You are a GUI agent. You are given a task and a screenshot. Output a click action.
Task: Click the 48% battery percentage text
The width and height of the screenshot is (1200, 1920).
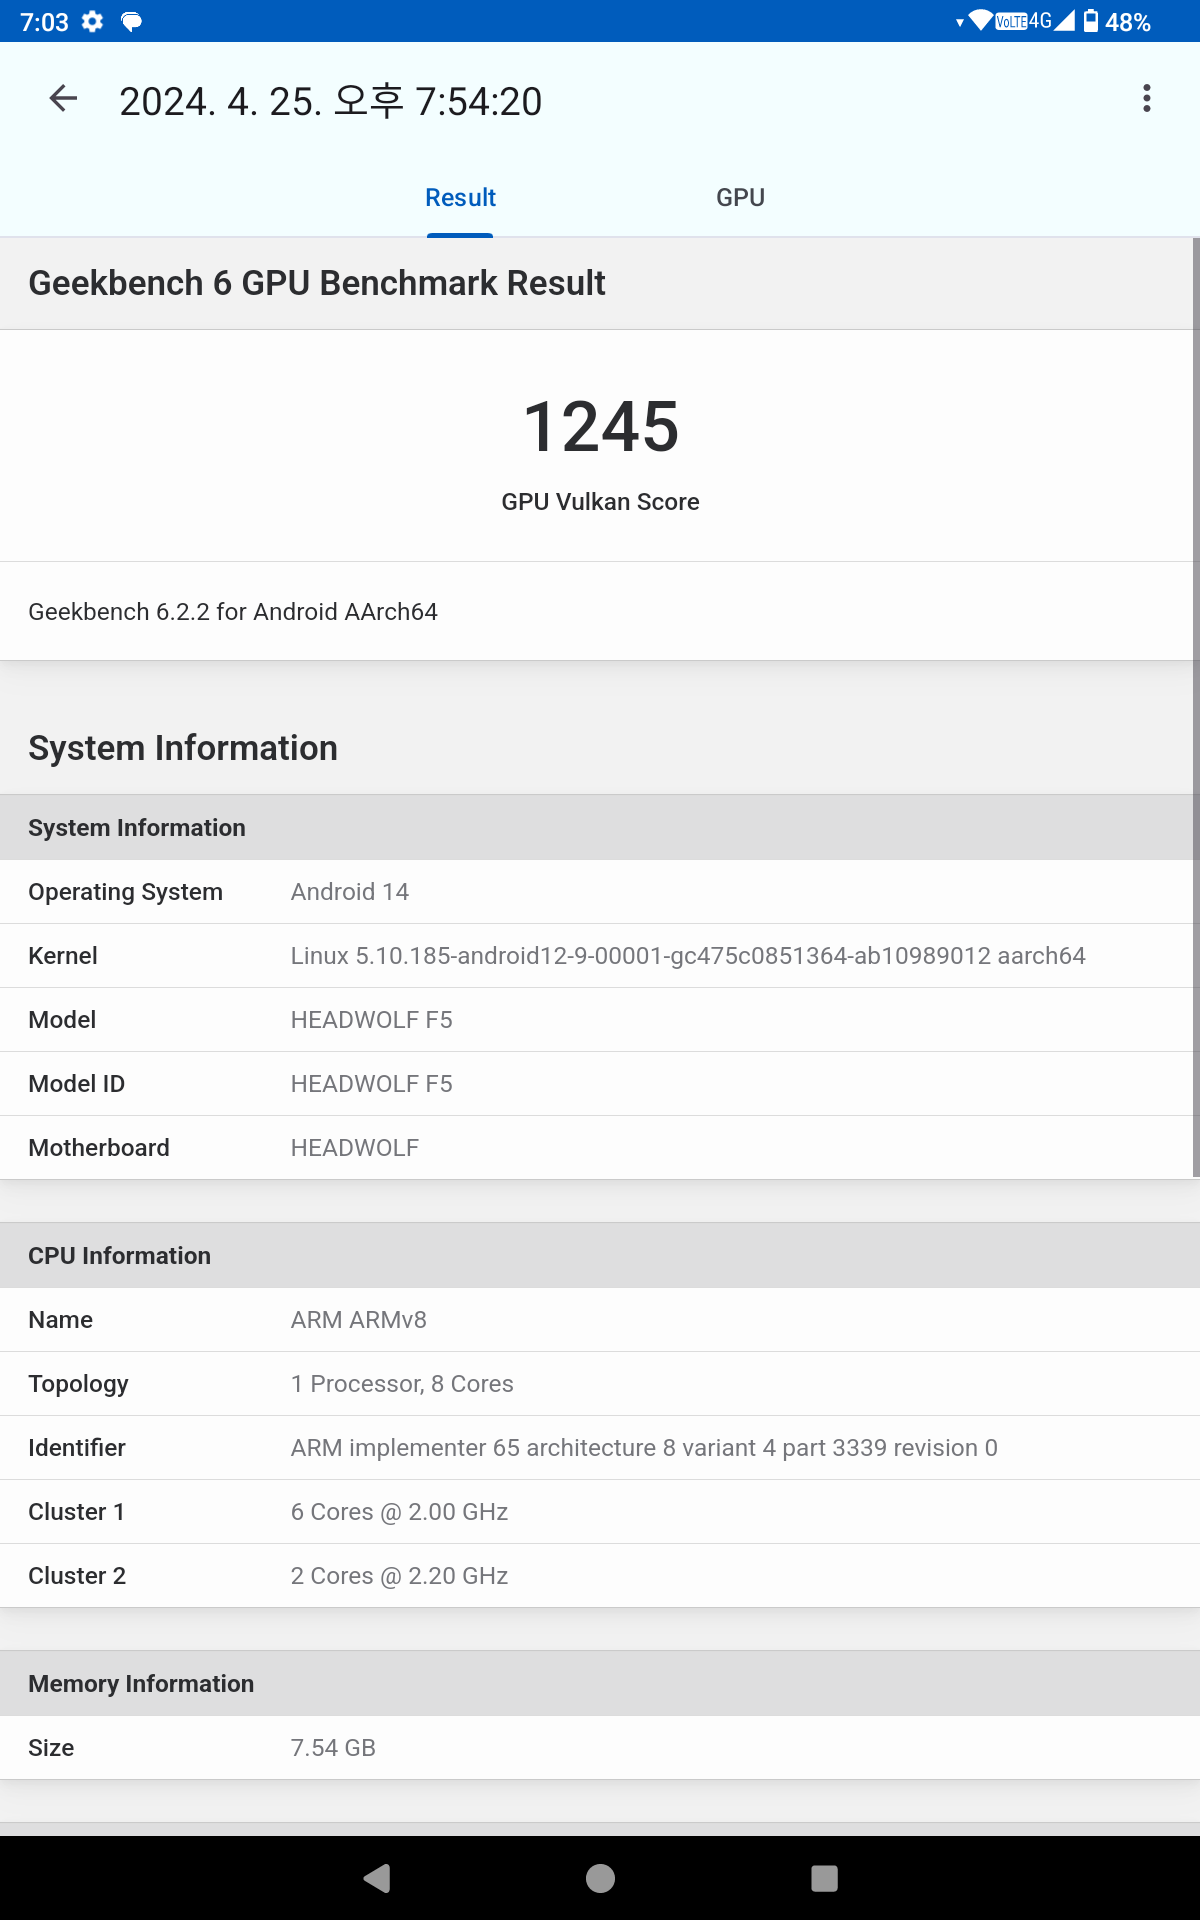click(x=1128, y=22)
